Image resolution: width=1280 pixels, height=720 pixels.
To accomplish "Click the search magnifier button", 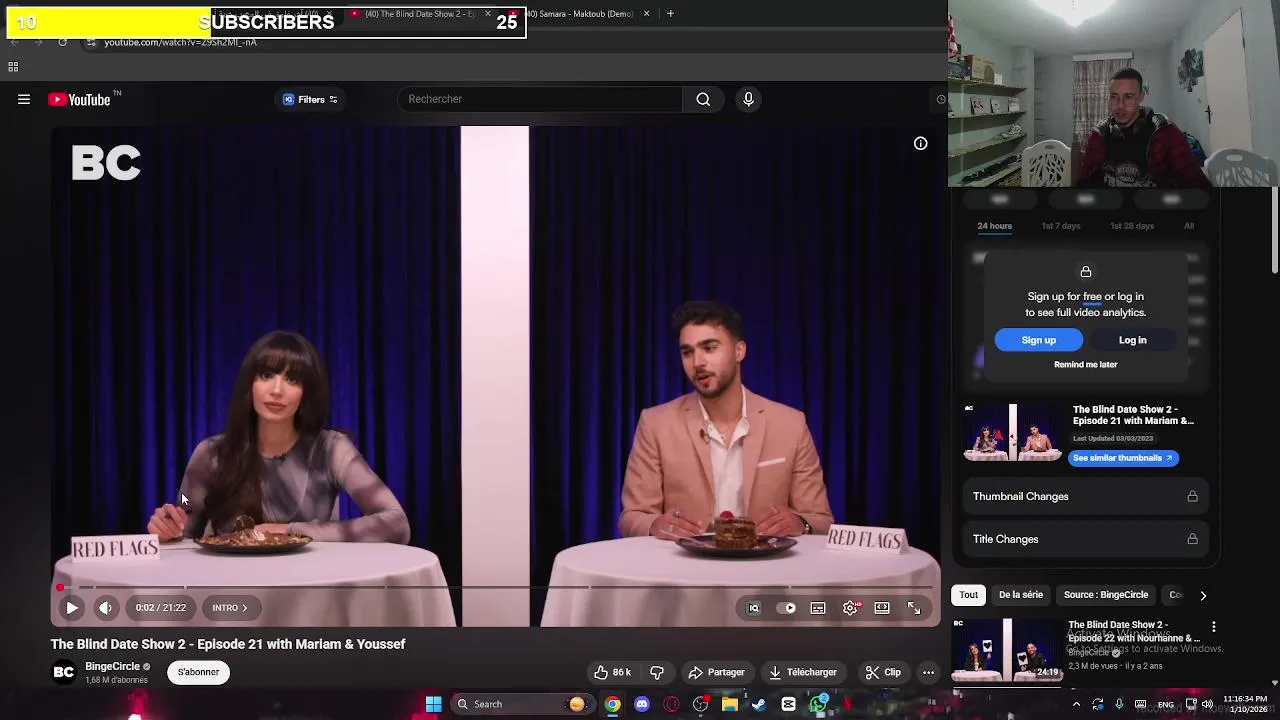I will 703,99.
